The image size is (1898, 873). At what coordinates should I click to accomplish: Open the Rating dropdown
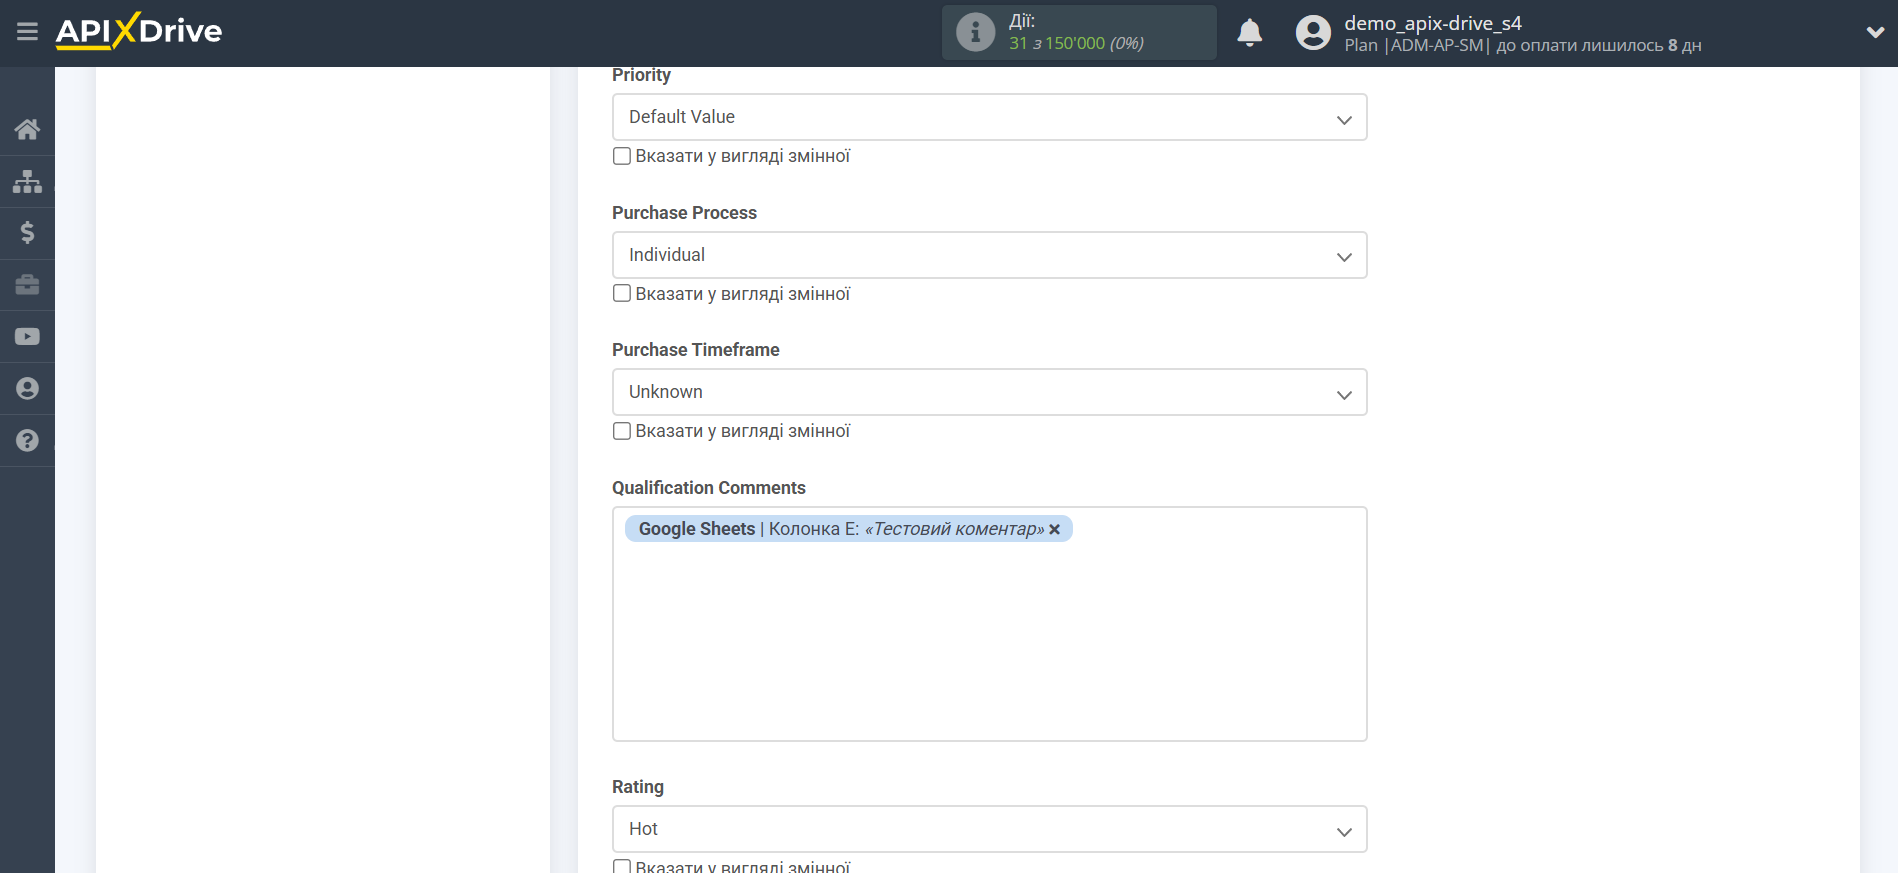(989, 829)
